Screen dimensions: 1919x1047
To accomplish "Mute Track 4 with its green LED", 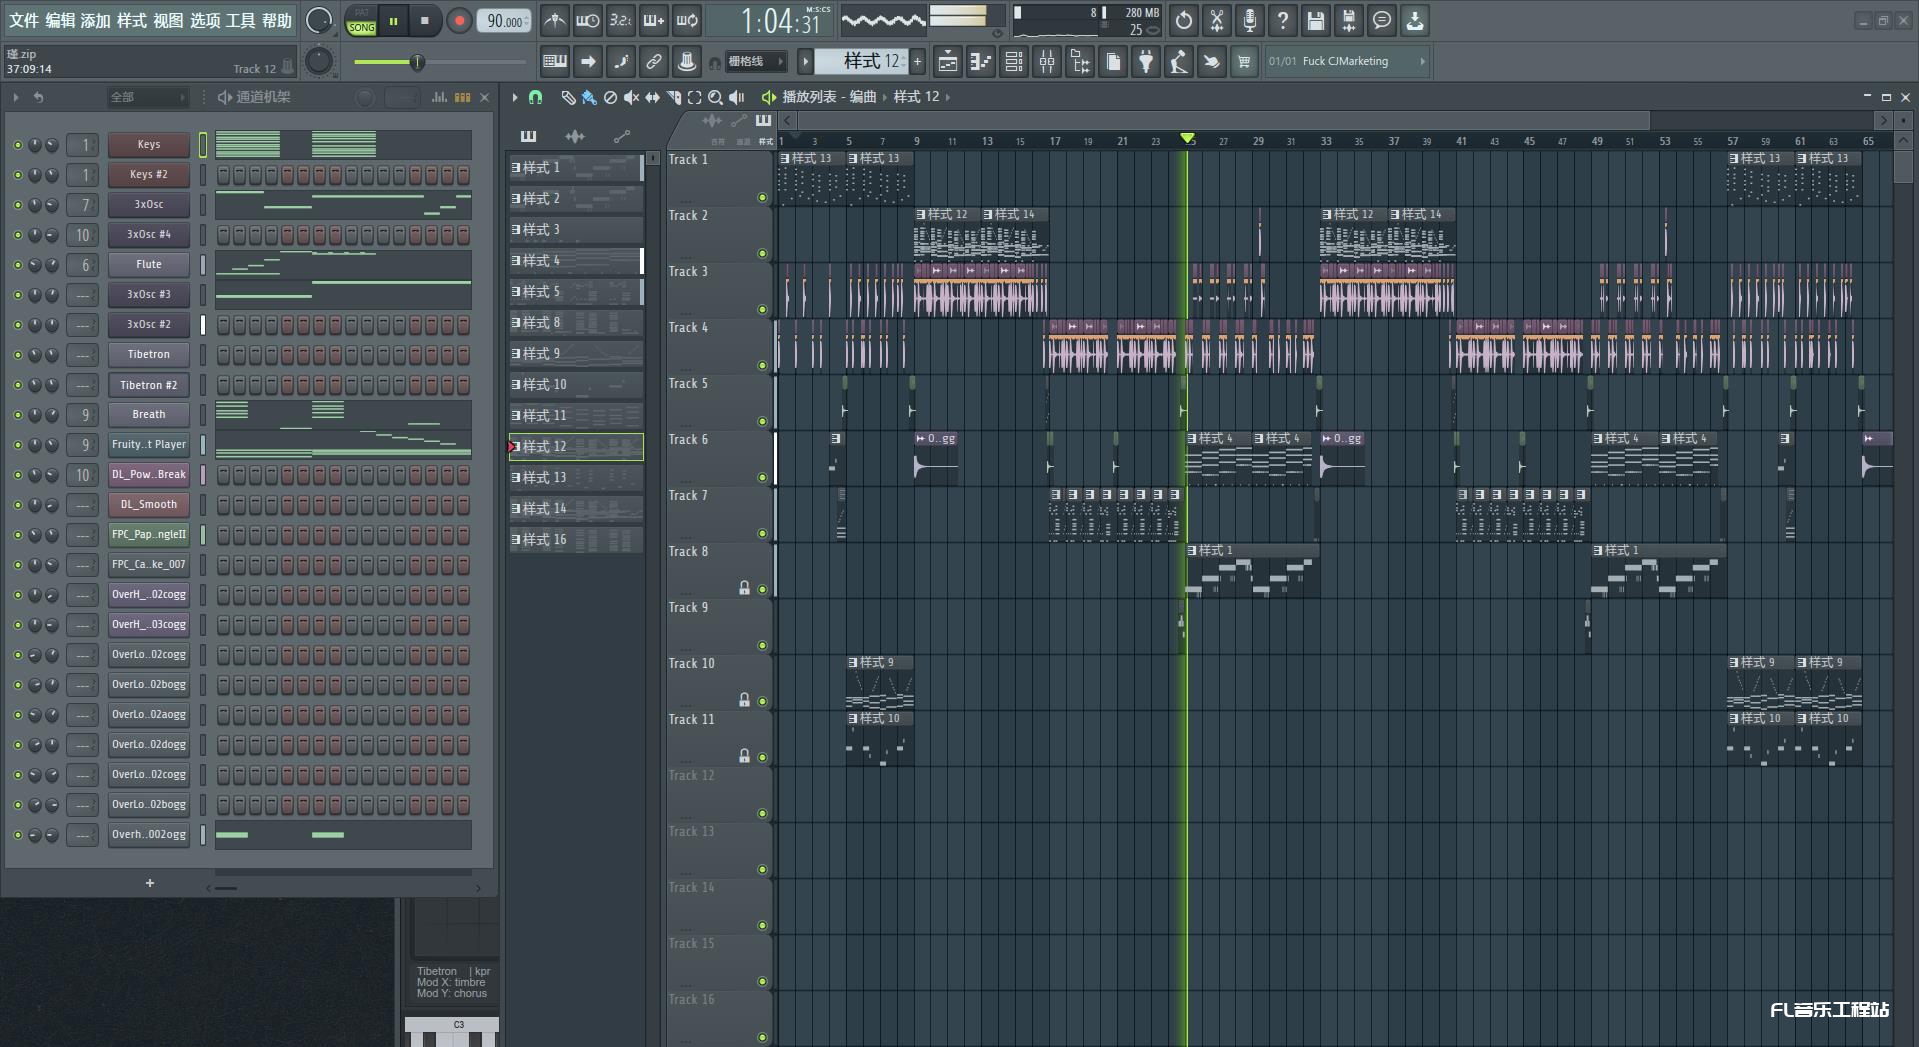I will pos(762,366).
